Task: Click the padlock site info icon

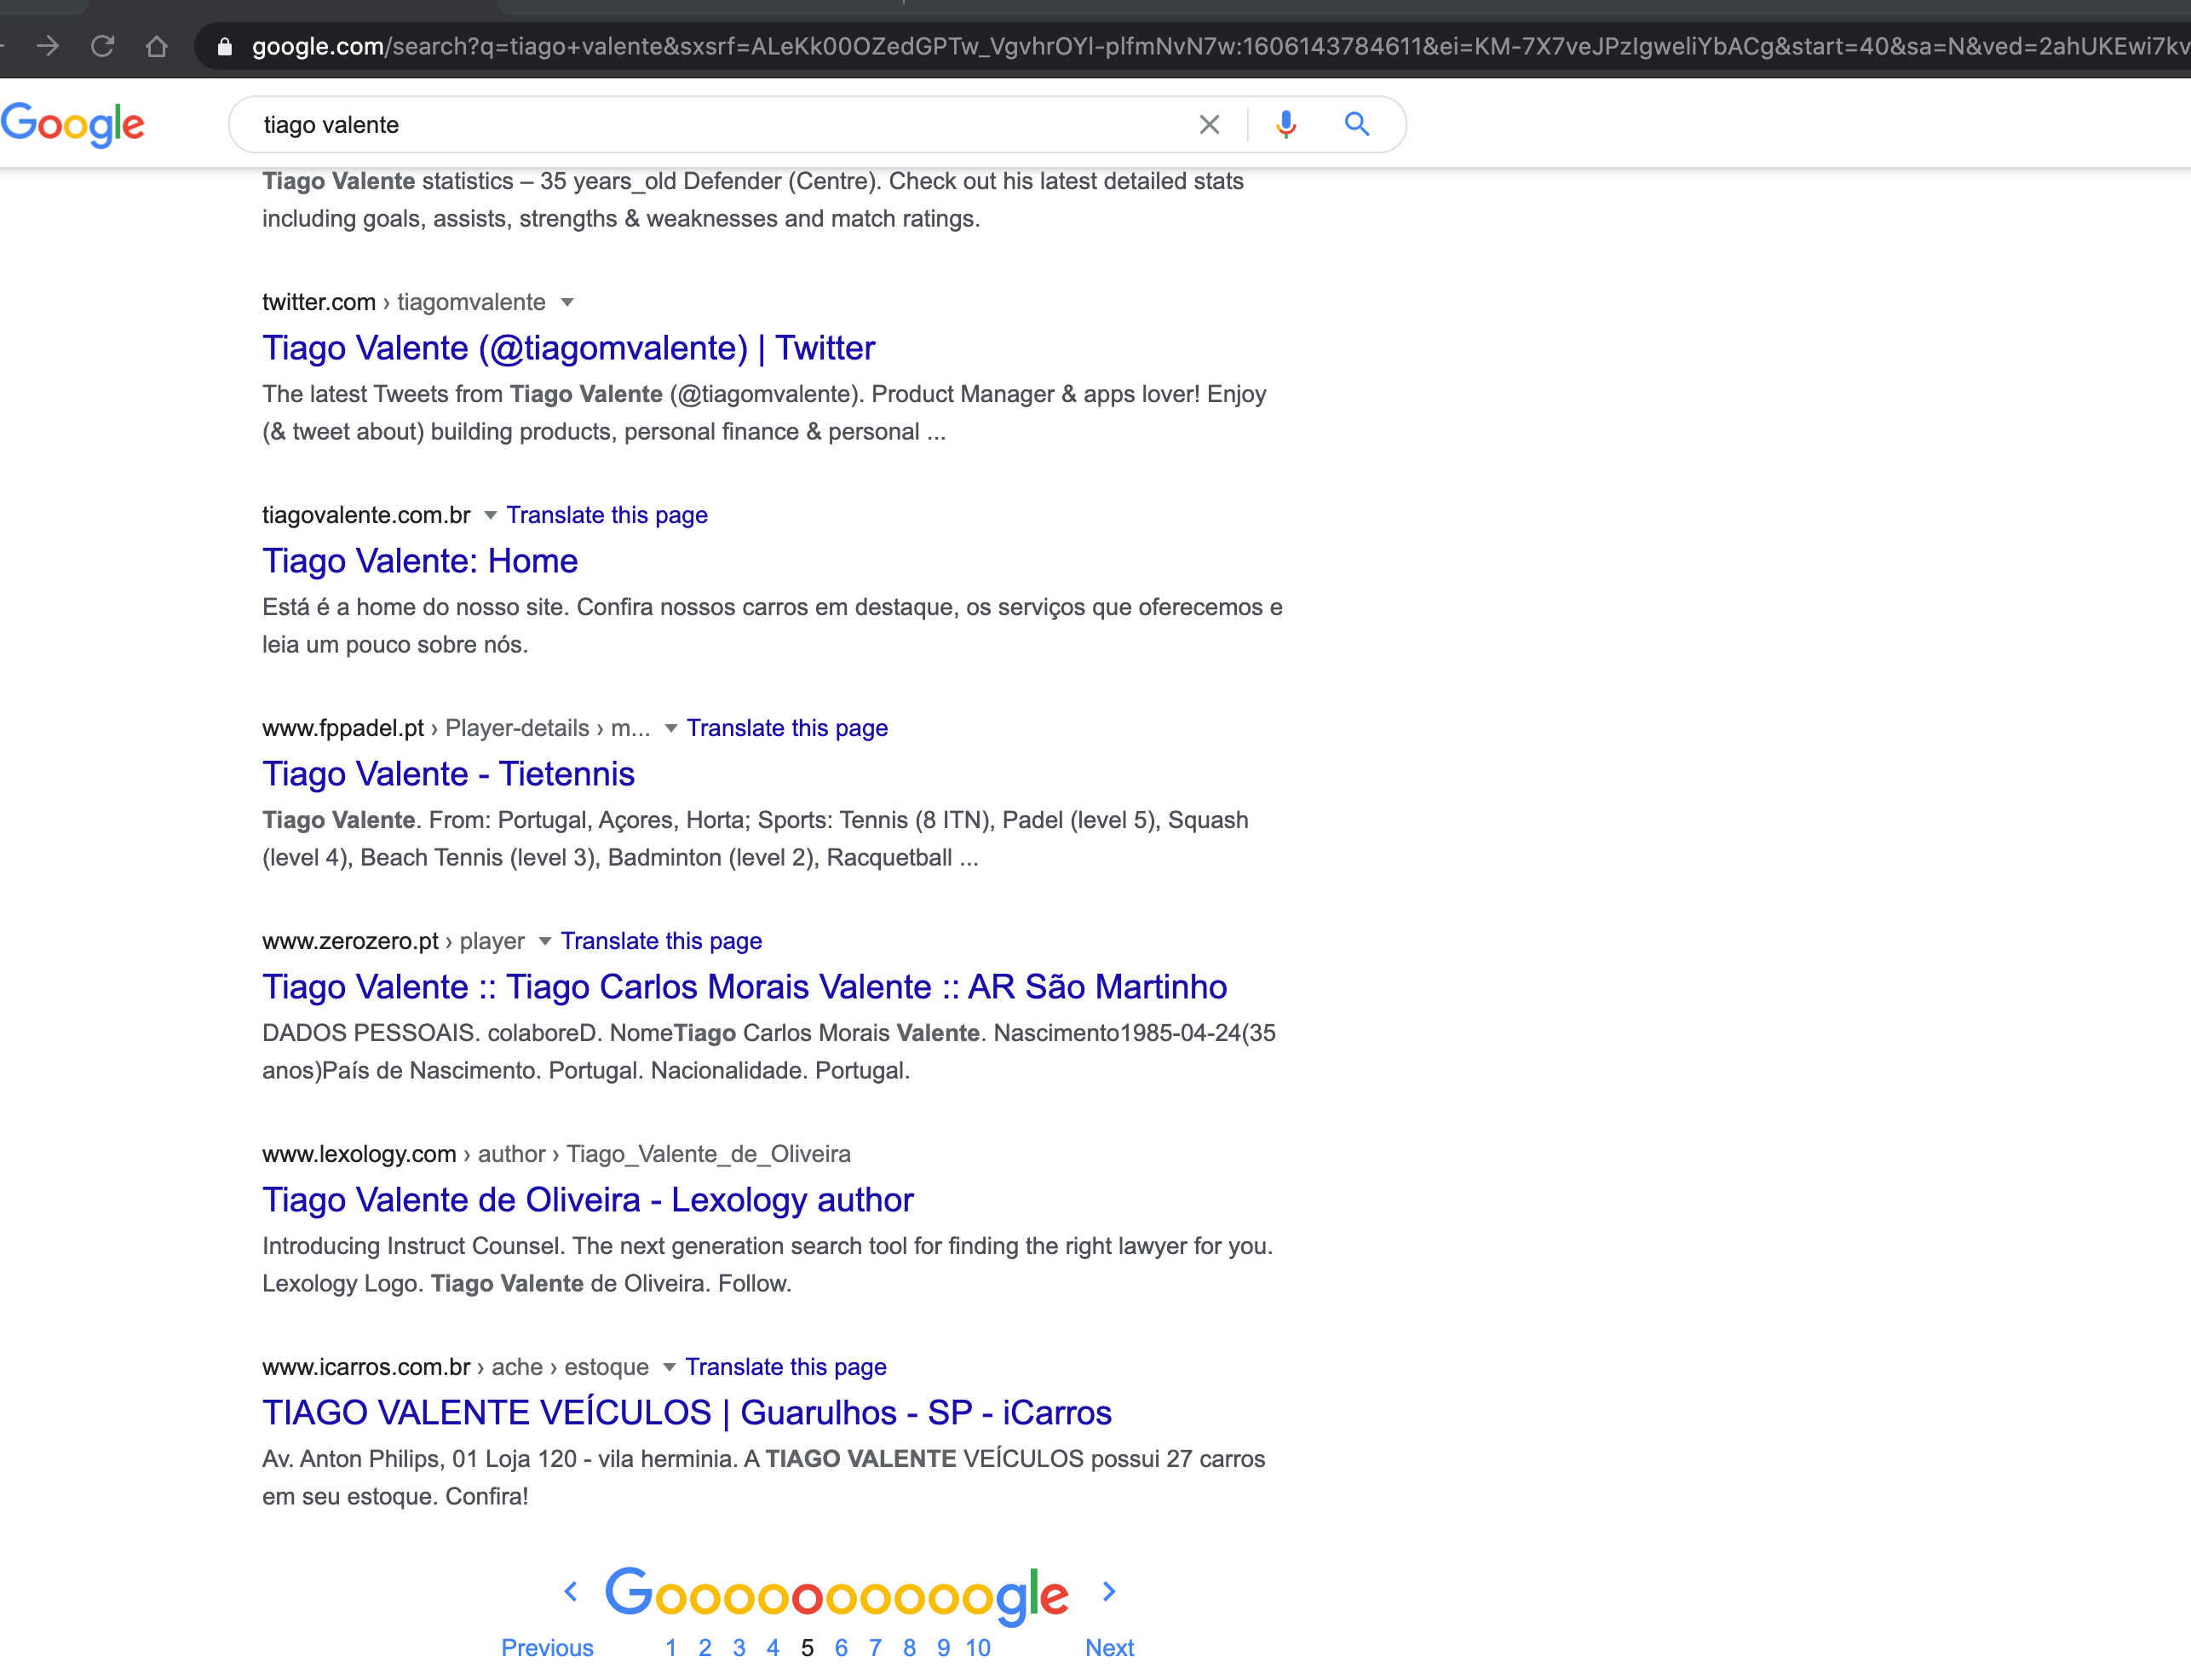Action: [x=225, y=47]
